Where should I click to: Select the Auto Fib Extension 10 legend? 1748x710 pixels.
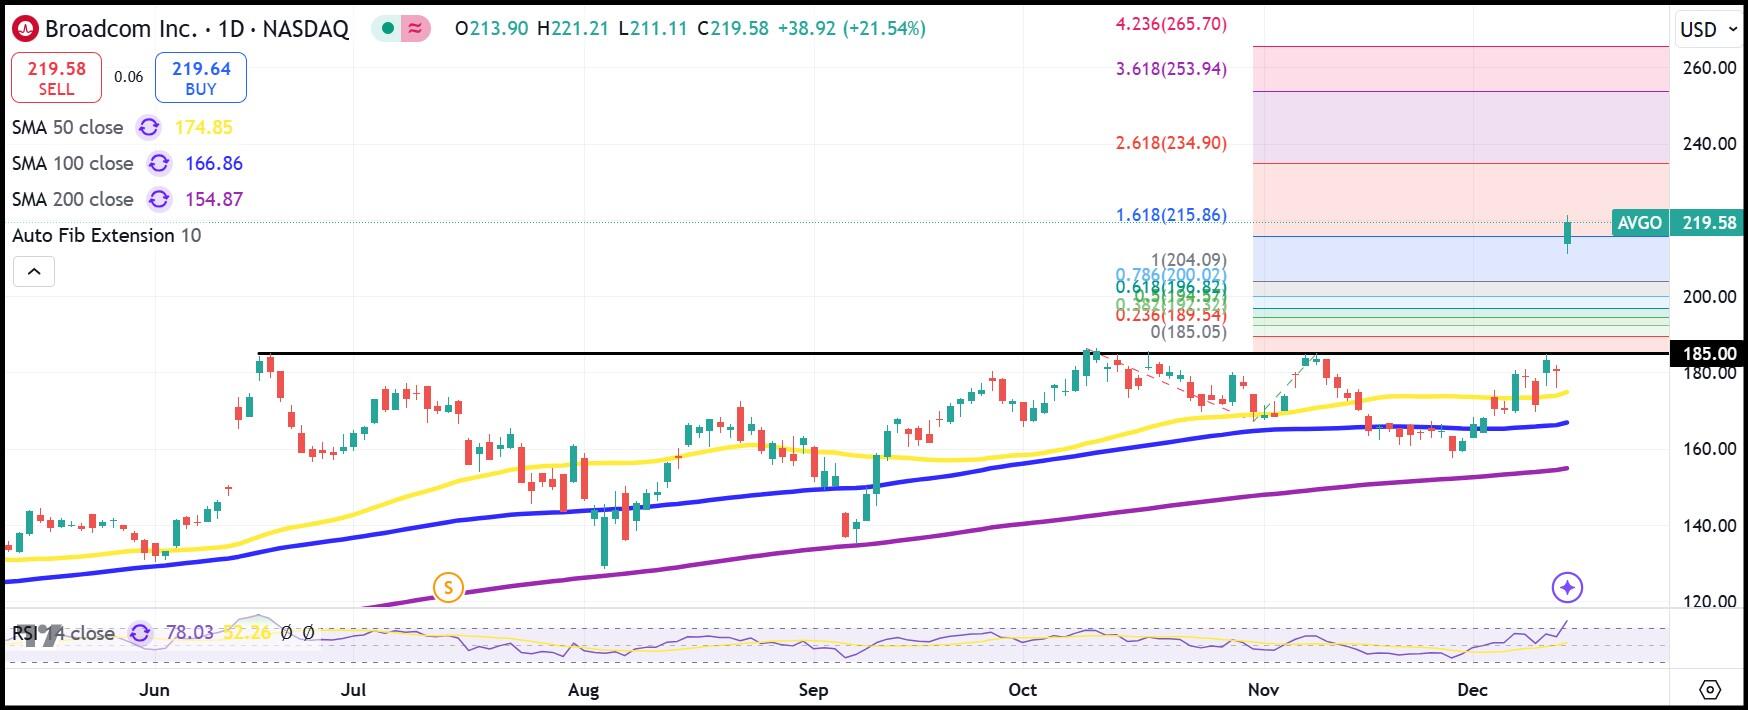pyautogui.click(x=106, y=235)
